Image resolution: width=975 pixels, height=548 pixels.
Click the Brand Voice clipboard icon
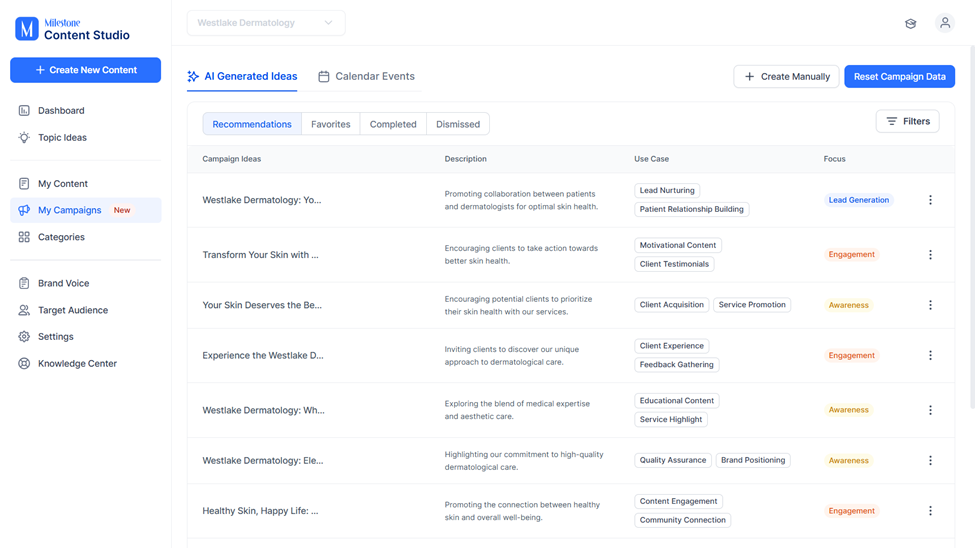(x=24, y=283)
